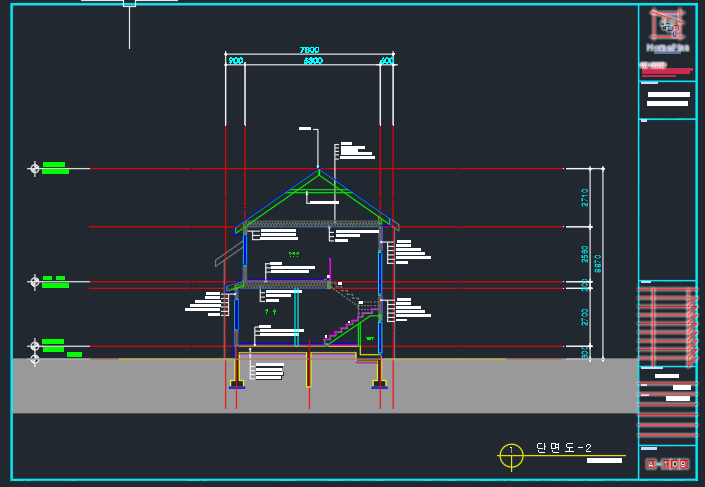Select the magenta staircase in the section
The image size is (705, 487).
pos(348,325)
